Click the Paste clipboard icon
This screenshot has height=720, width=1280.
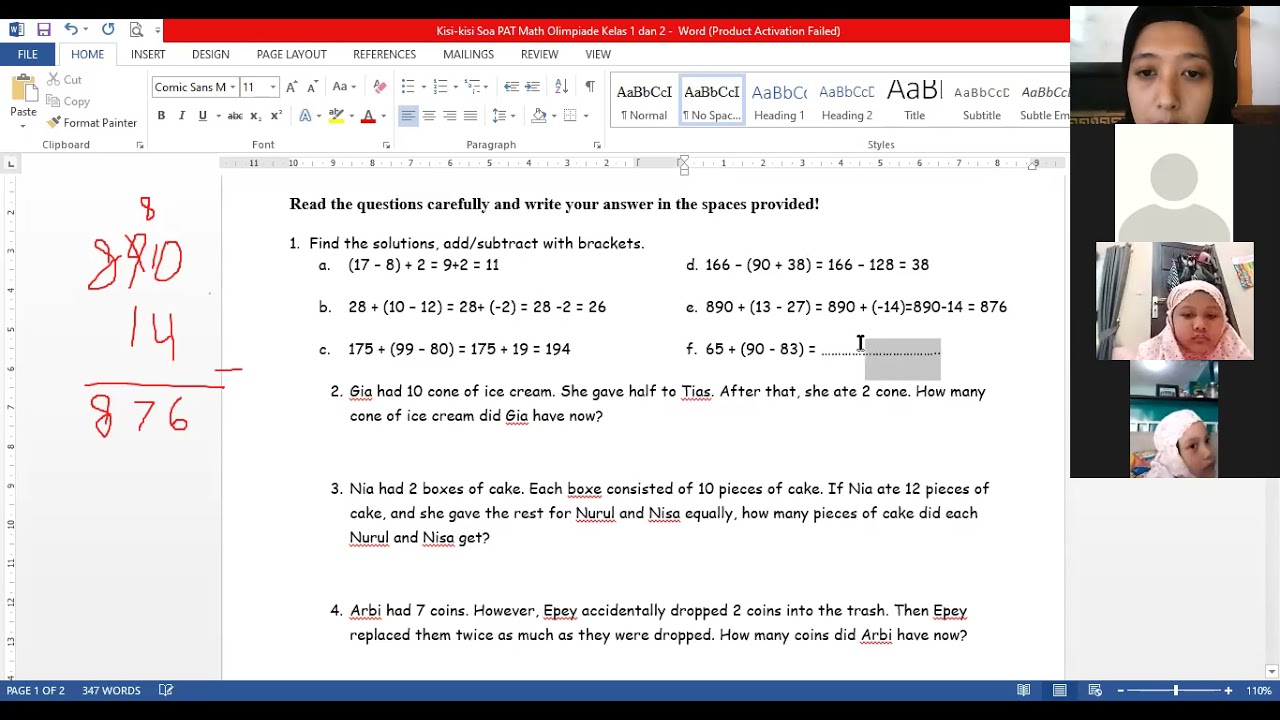pos(23,90)
